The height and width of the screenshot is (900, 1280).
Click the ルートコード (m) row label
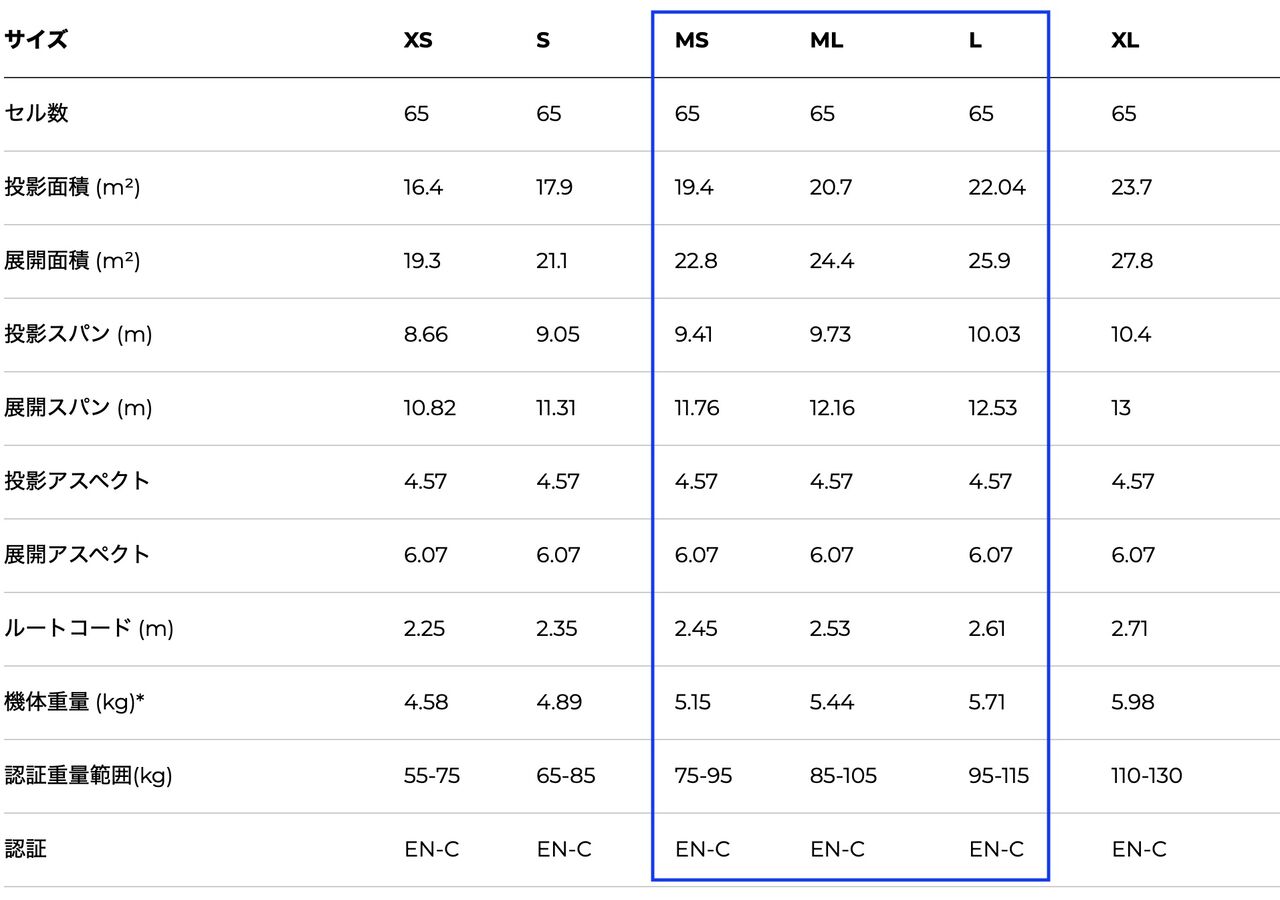tap(89, 629)
